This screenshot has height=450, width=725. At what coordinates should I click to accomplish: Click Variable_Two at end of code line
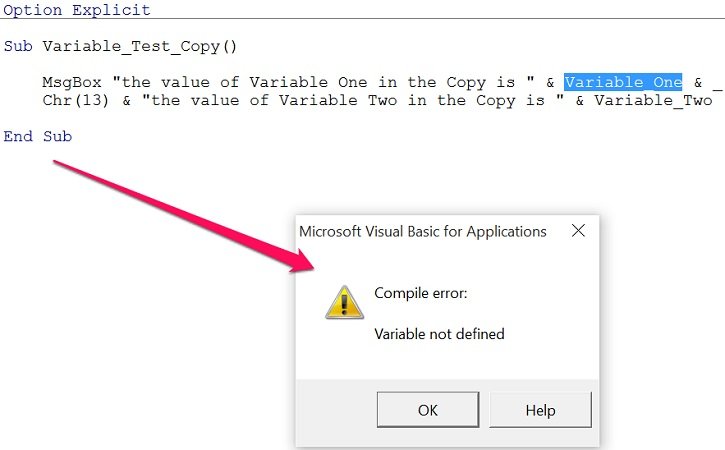653,100
